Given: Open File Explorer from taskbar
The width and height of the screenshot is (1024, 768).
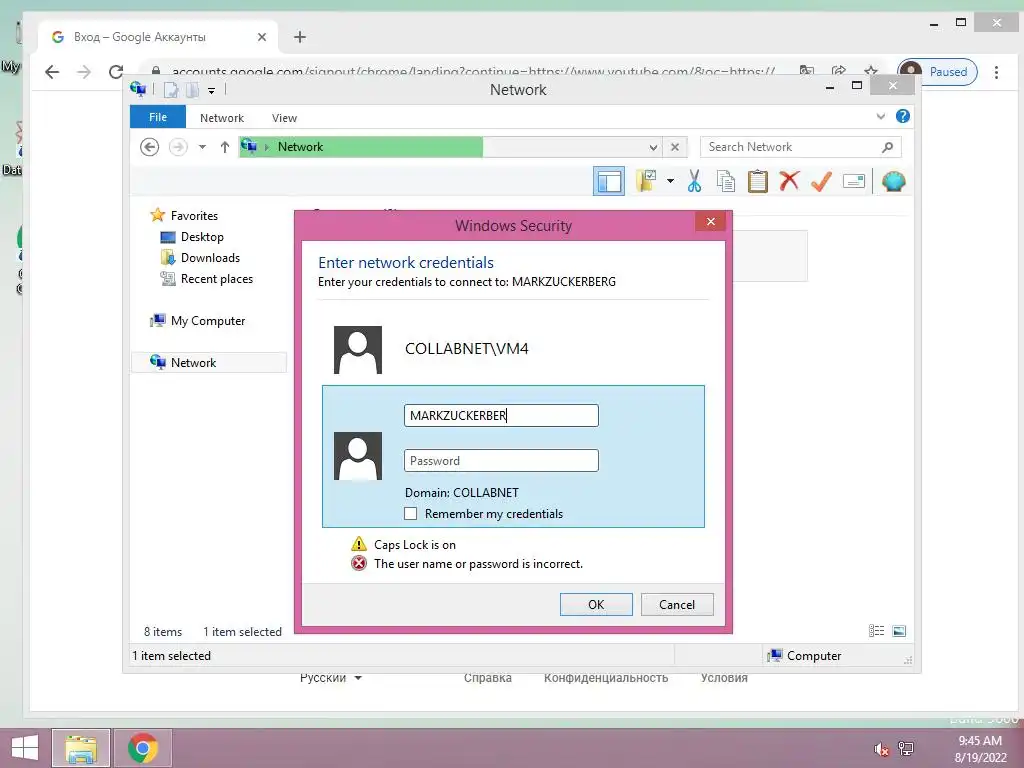Looking at the screenshot, I should click(81, 748).
